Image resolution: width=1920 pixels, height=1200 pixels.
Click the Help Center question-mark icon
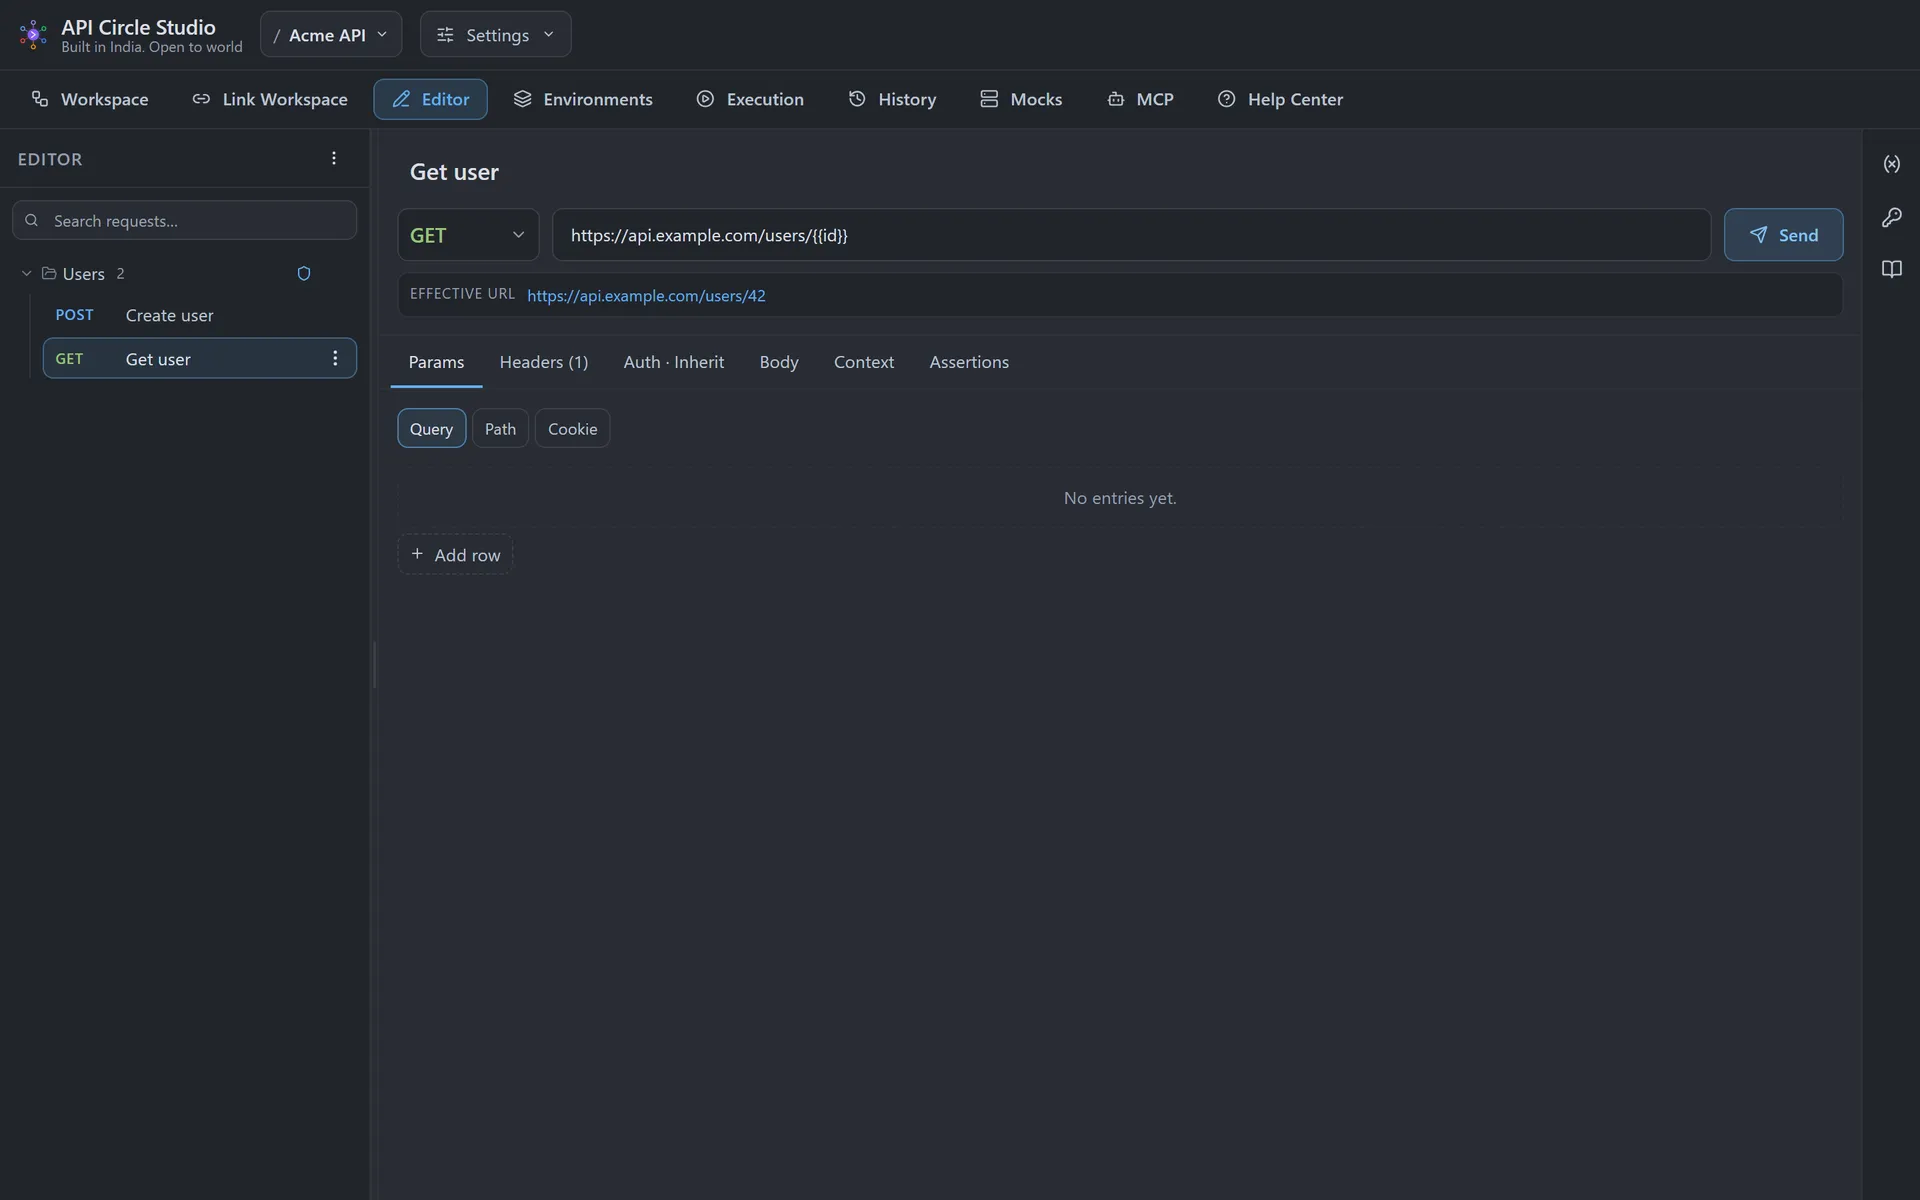(x=1226, y=98)
